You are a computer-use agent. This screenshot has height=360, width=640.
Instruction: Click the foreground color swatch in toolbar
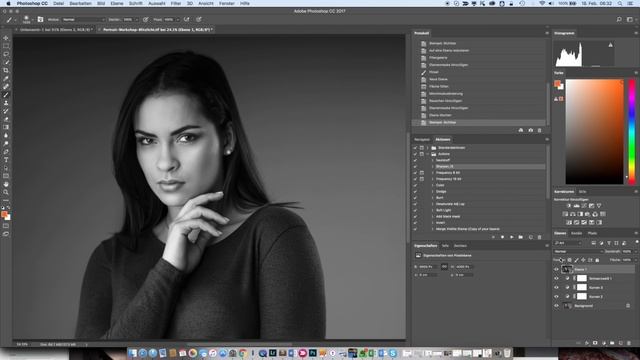[4, 214]
